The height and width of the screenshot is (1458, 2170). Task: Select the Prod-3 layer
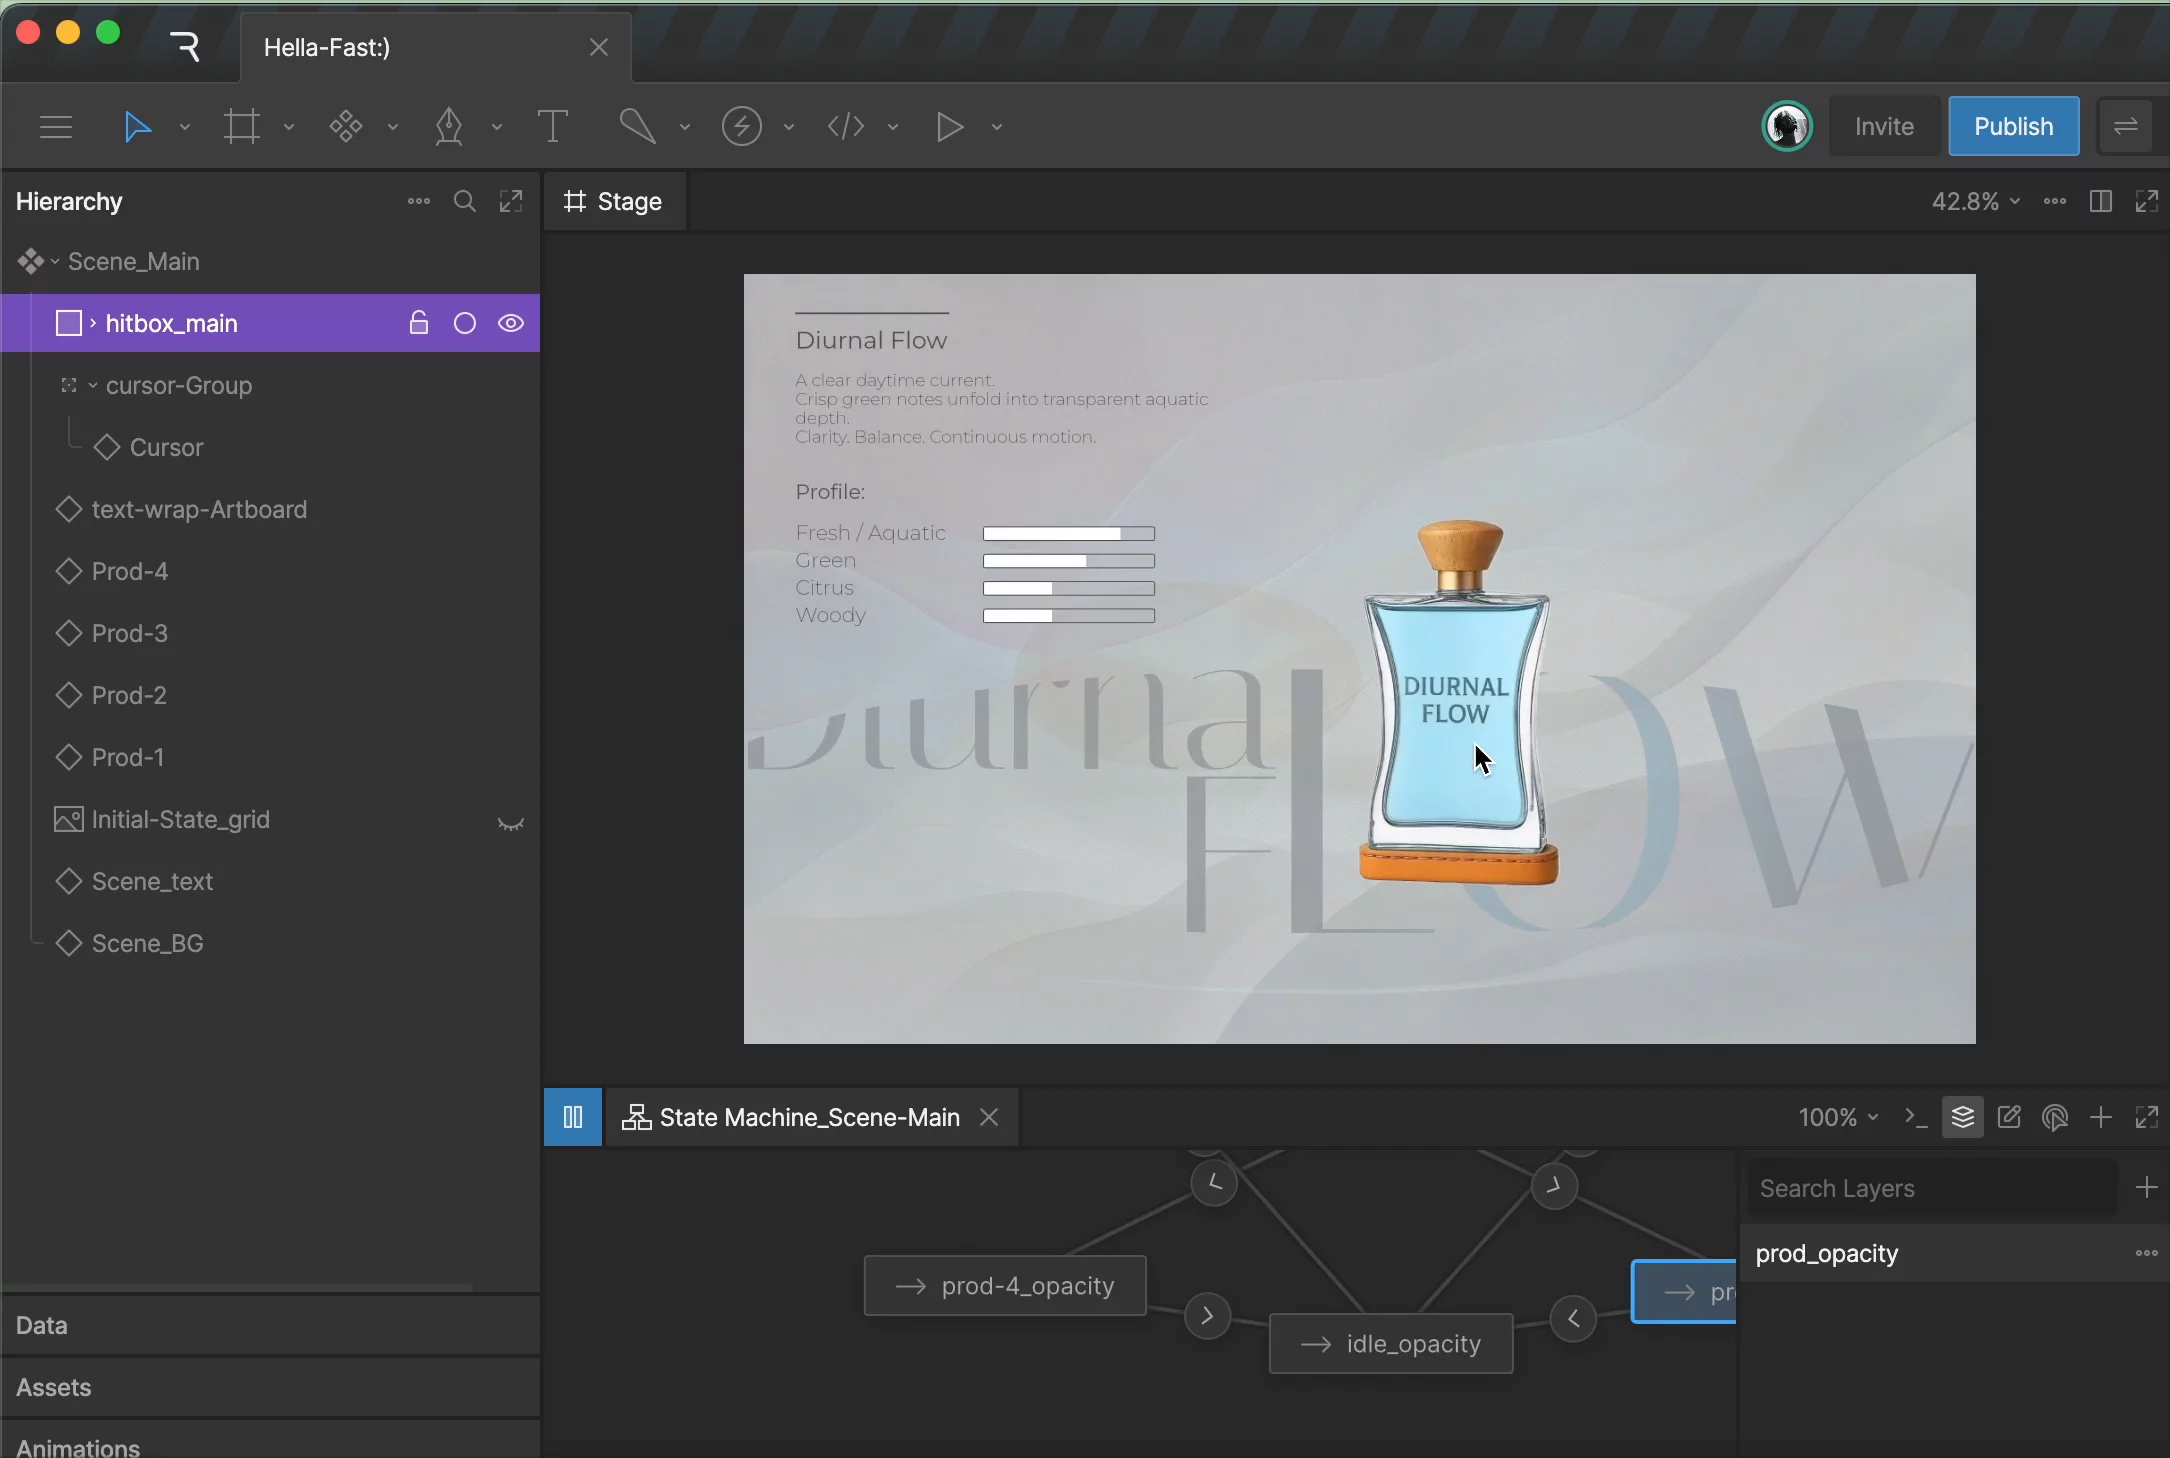point(271,634)
